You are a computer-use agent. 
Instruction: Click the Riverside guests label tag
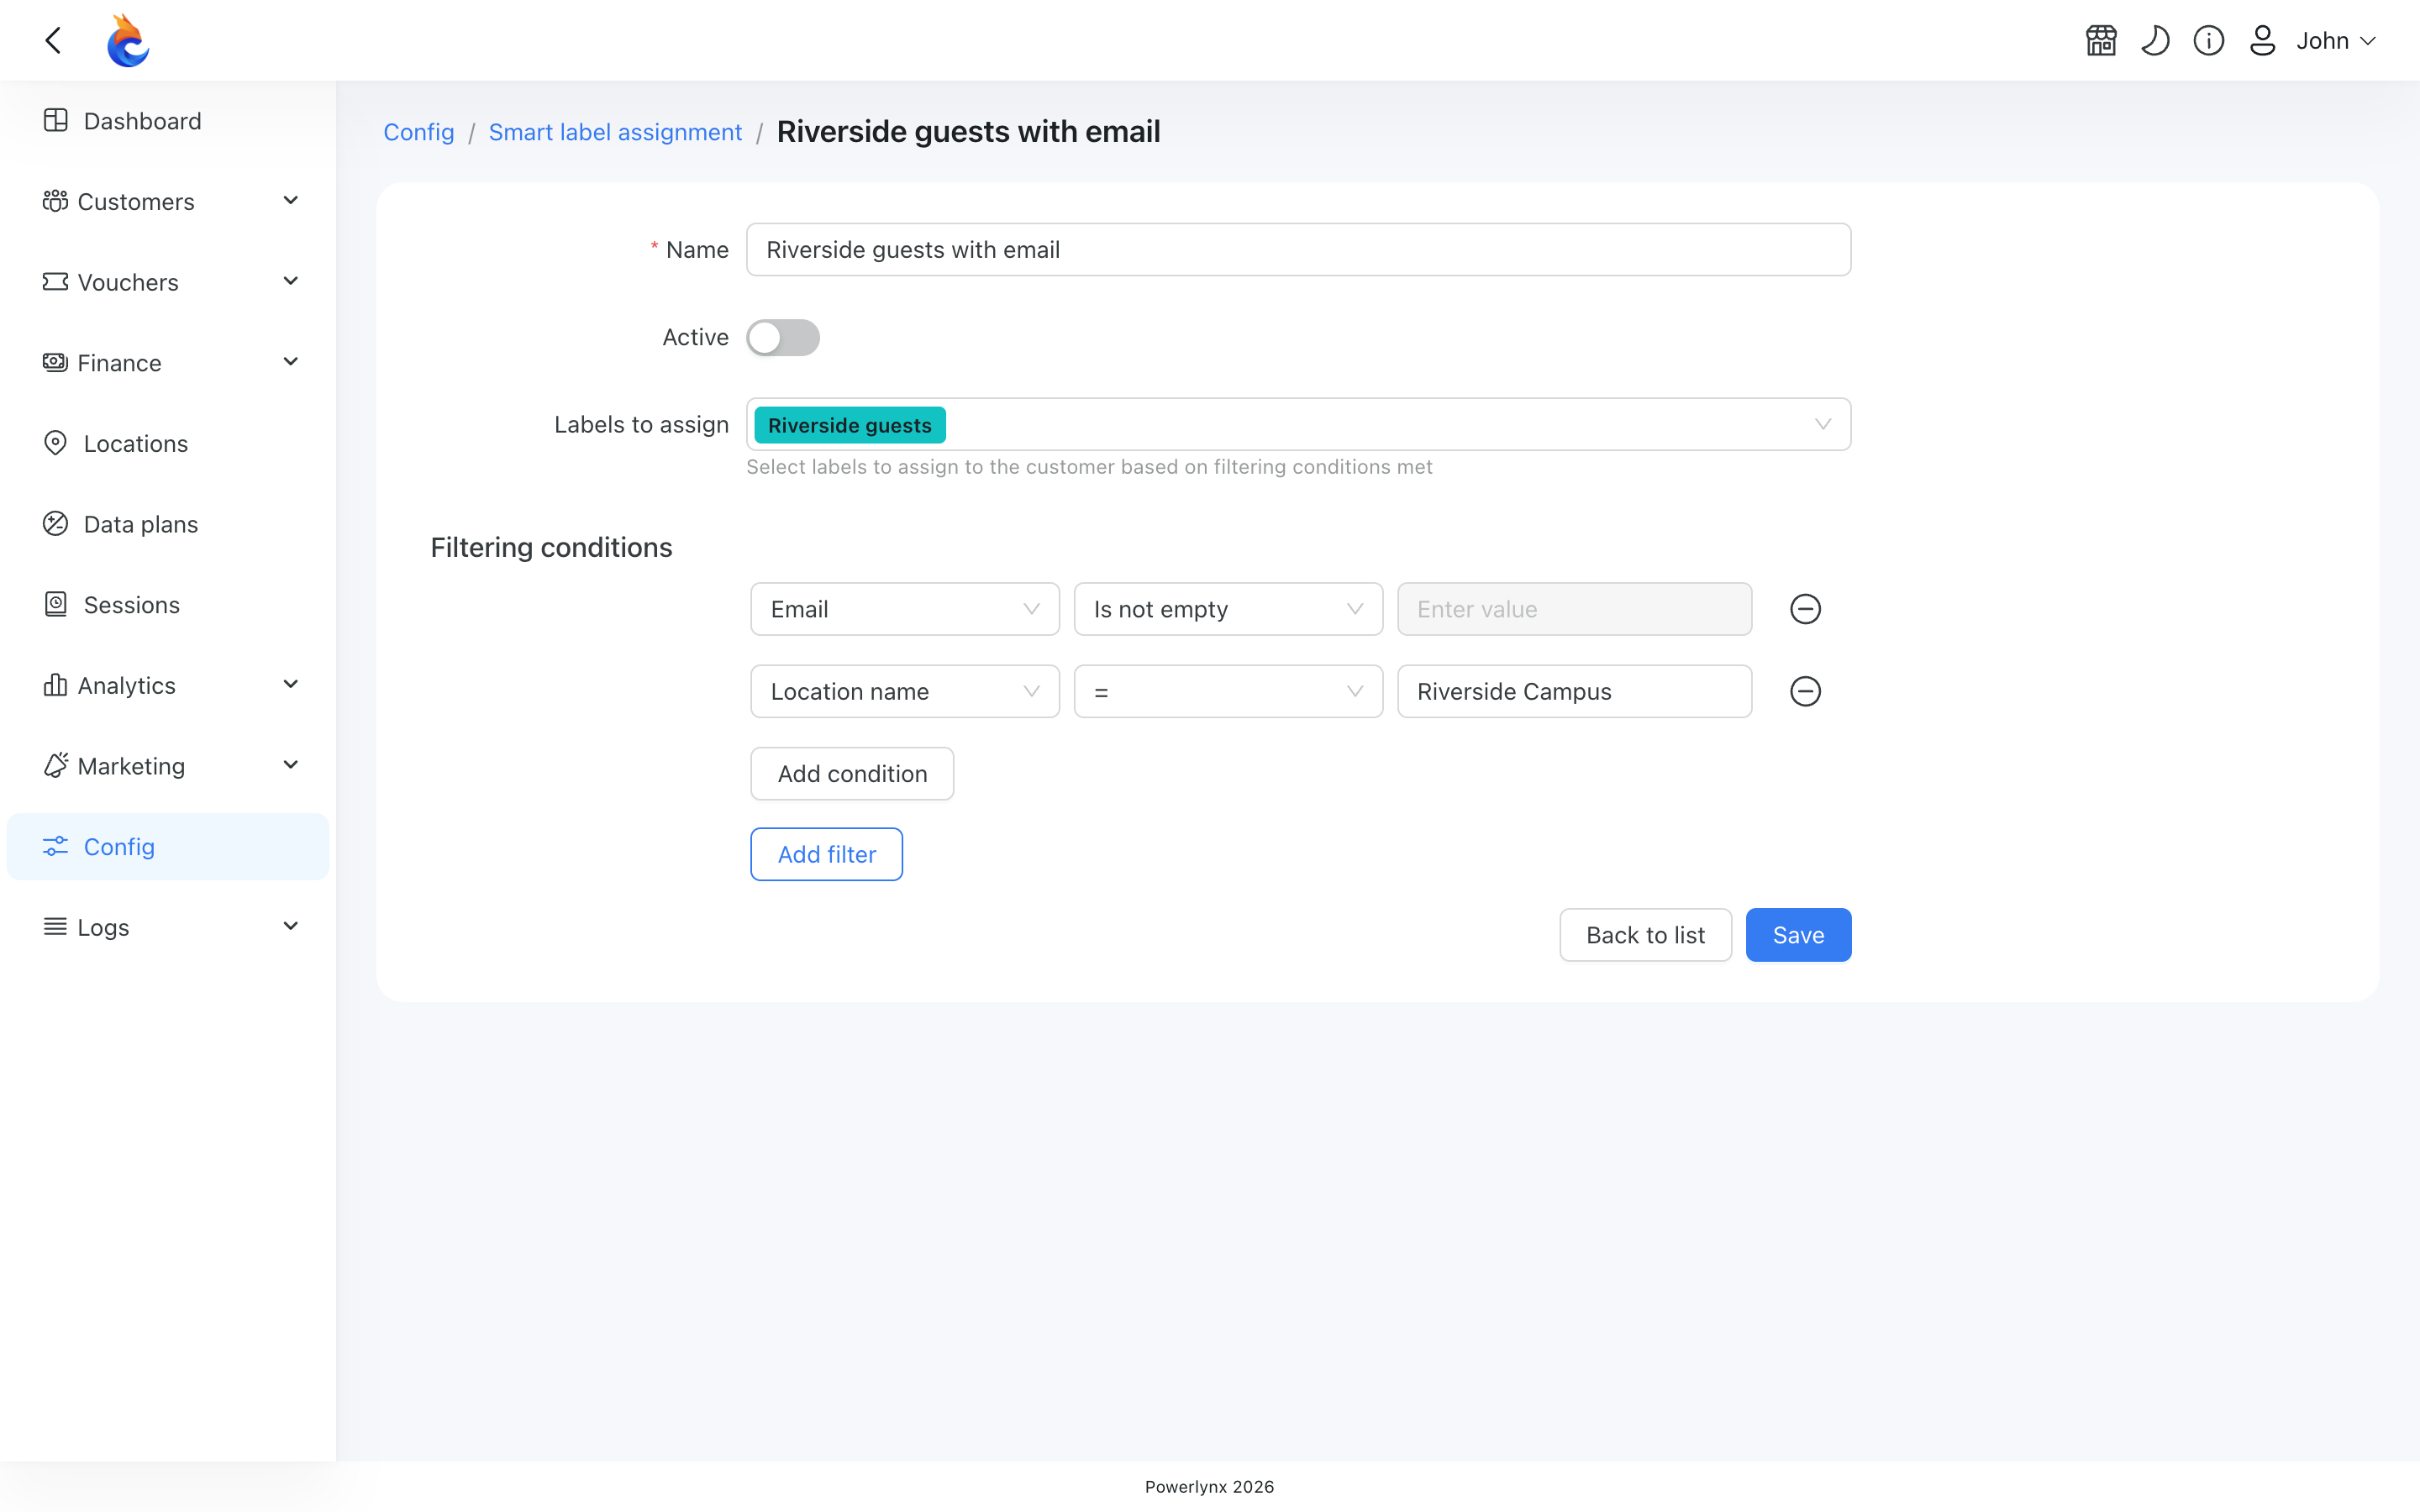(x=850, y=425)
